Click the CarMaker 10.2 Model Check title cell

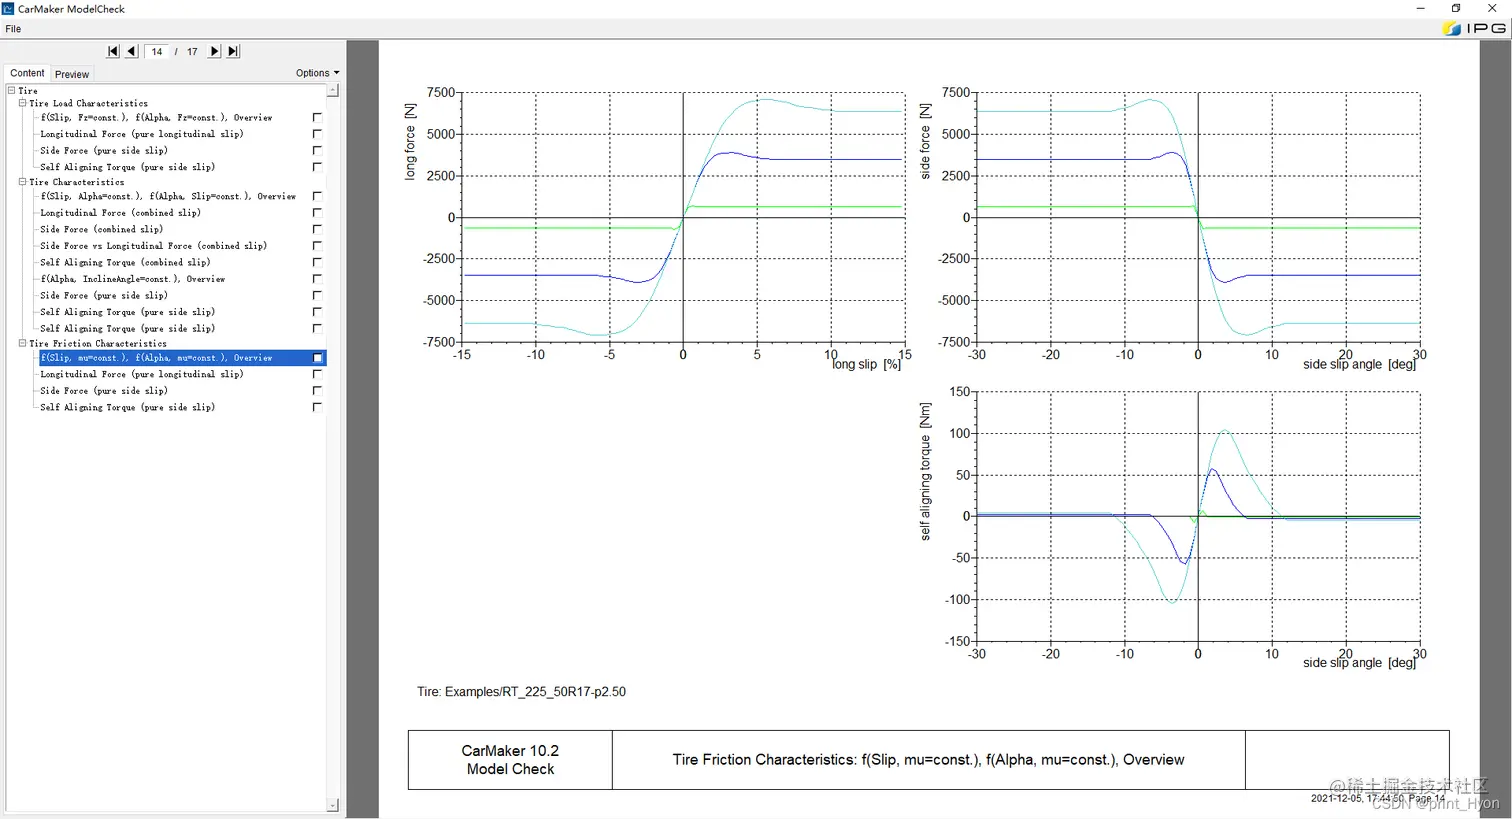[x=510, y=760]
